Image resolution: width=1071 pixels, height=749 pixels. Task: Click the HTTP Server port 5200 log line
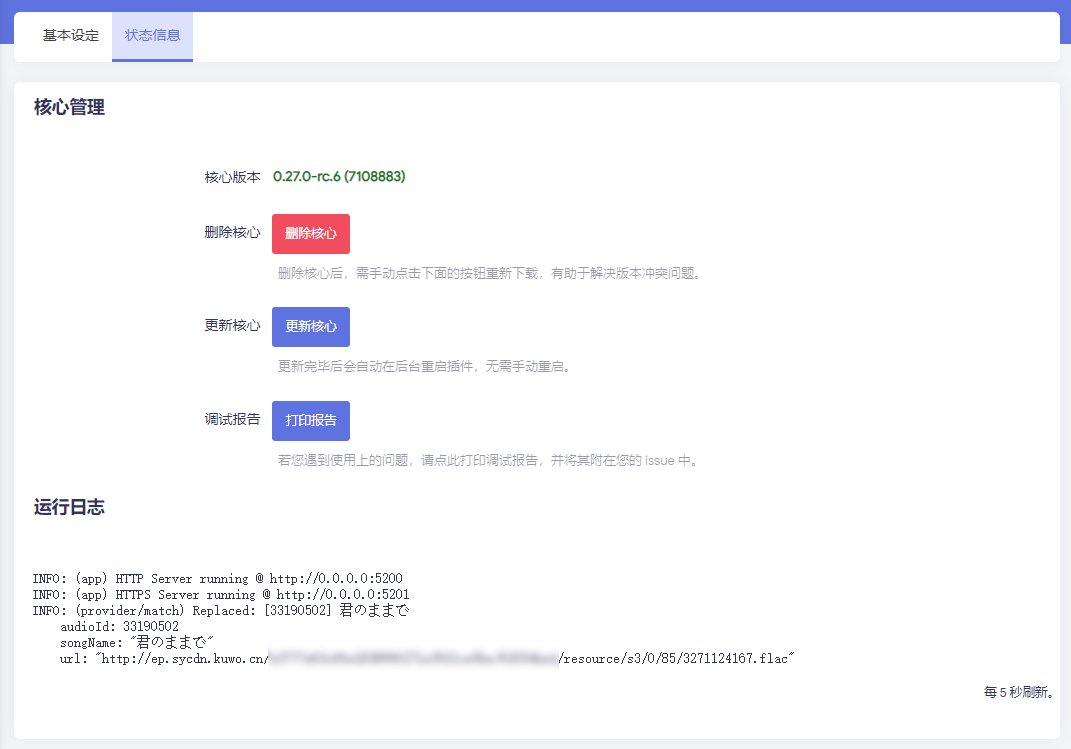point(218,579)
